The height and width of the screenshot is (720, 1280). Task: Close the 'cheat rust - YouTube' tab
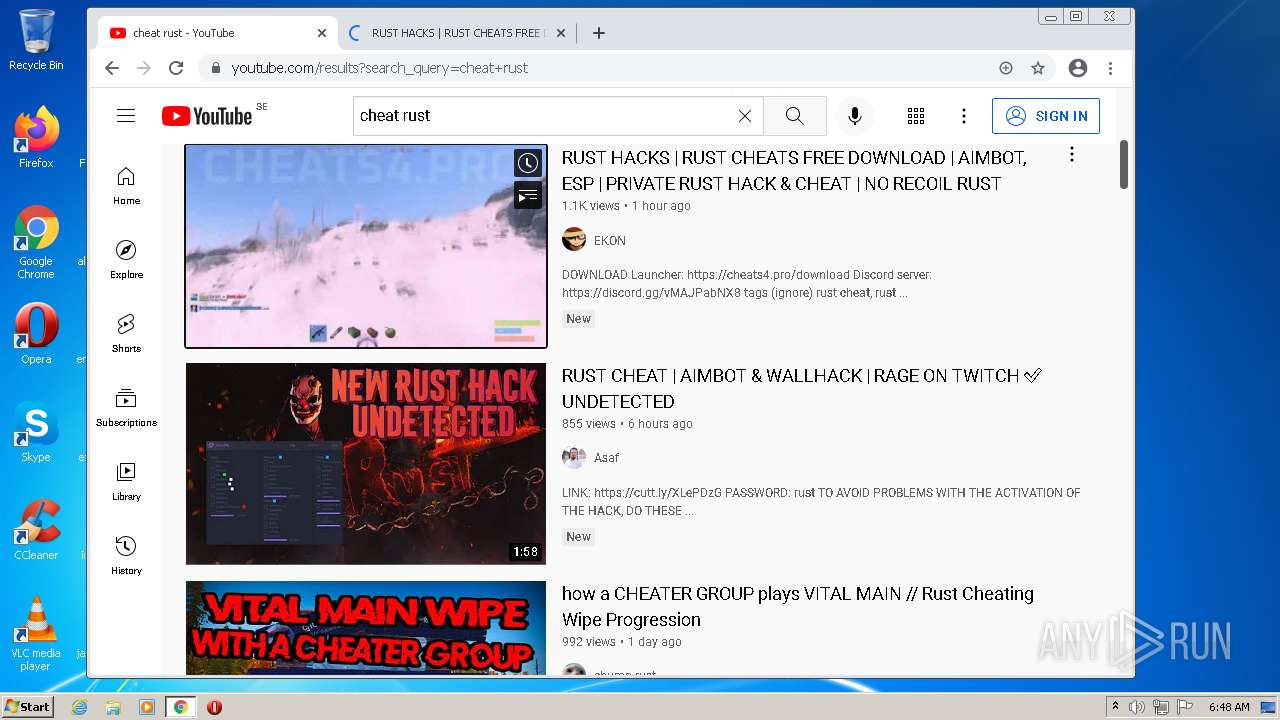321,33
